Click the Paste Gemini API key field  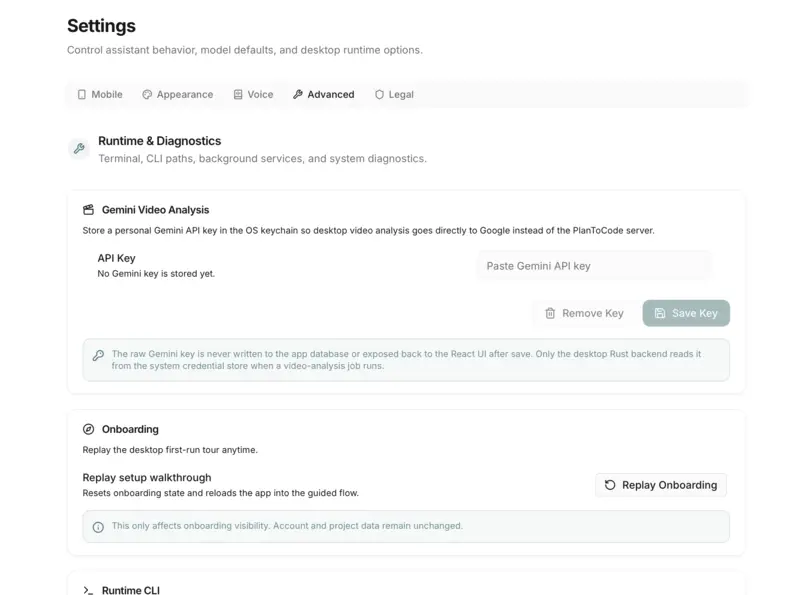[x=594, y=265]
